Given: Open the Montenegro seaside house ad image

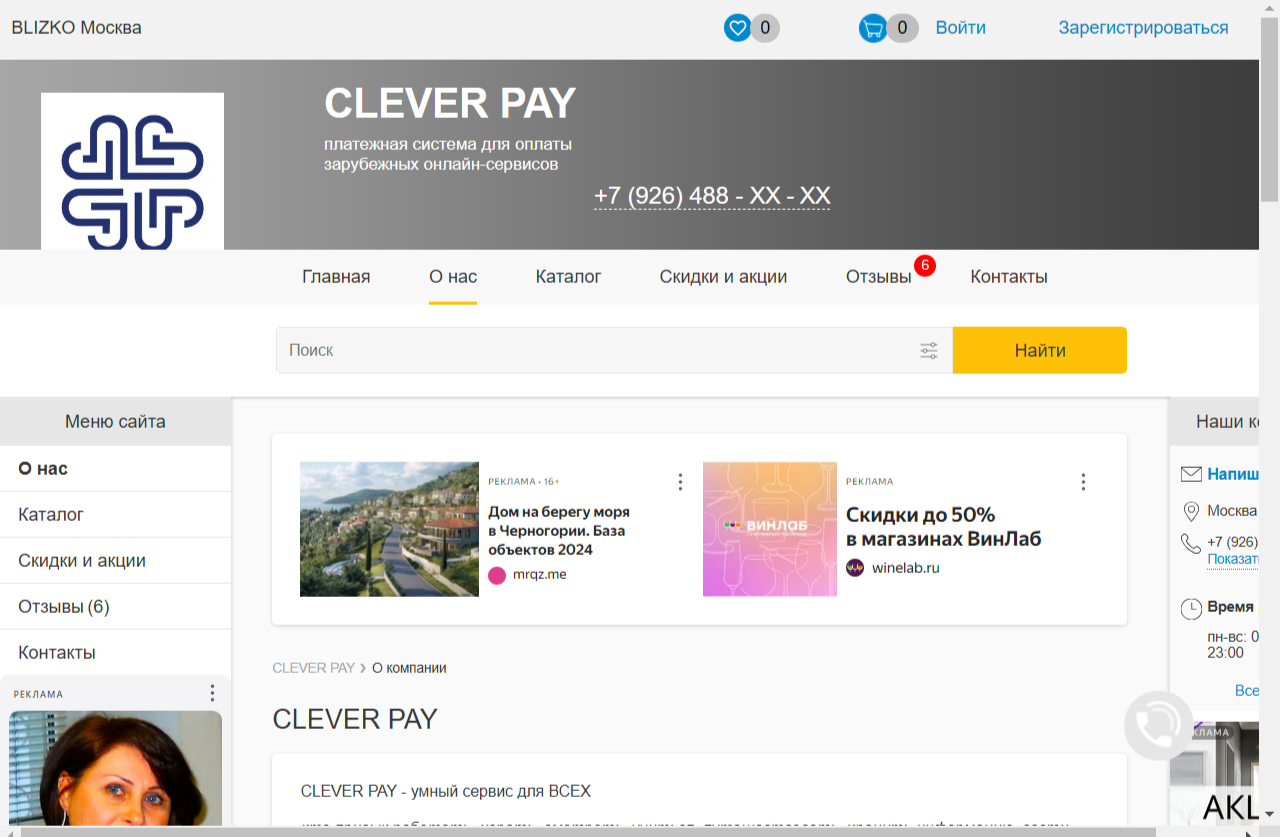Looking at the screenshot, I should [389, 529].
